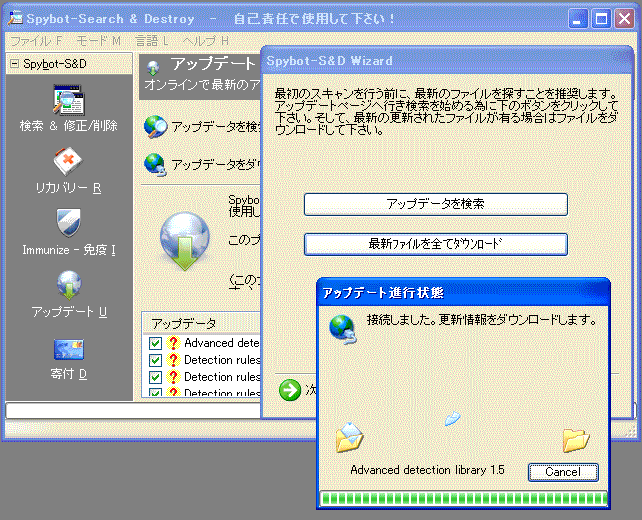Screen dimensions: 642x520
Task: Click the 寄付 D sidebar label
Action: 69,373
